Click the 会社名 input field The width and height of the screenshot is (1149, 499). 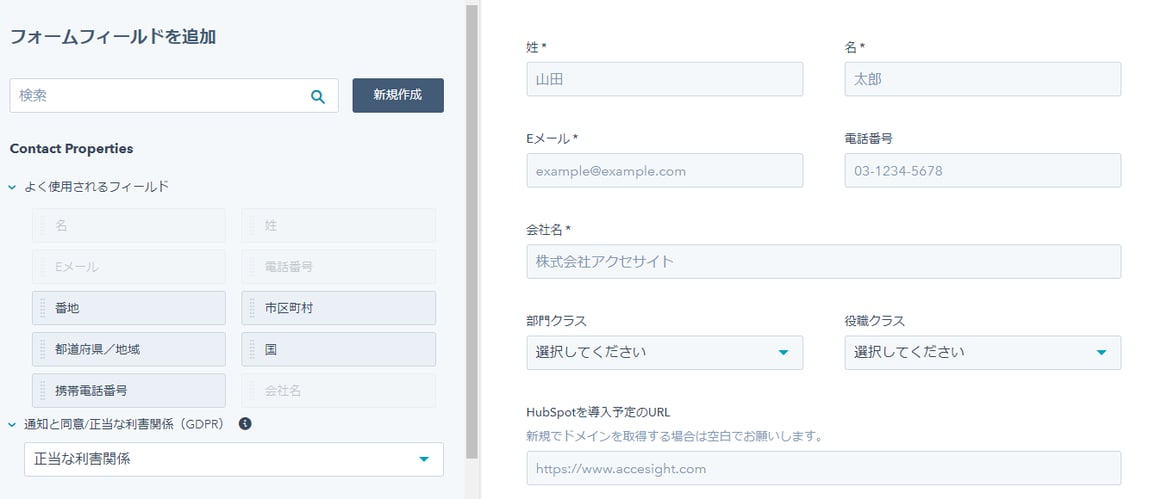tap(823, 261)
